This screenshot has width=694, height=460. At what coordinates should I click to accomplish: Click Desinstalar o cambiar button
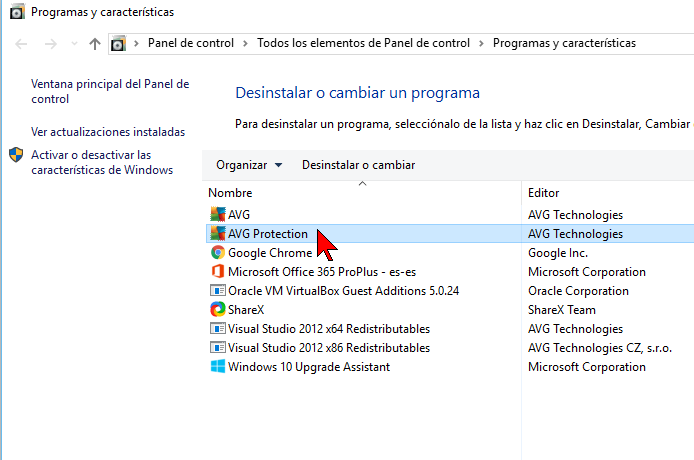tap(359, 165)
